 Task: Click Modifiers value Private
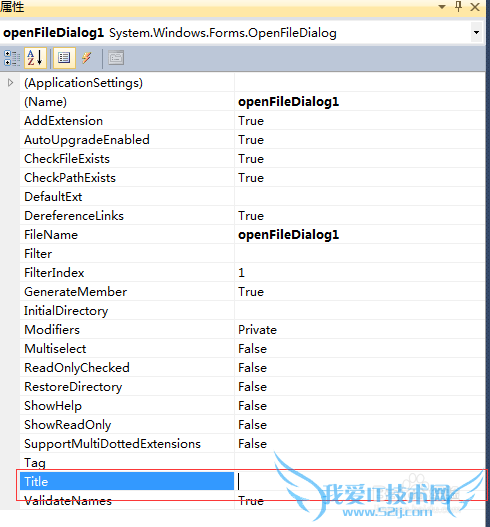coord(360,330)
